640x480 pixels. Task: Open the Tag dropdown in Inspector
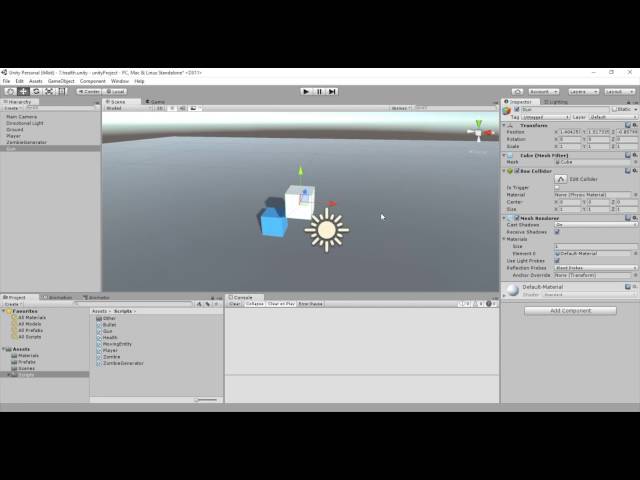(x=545, y=117)
